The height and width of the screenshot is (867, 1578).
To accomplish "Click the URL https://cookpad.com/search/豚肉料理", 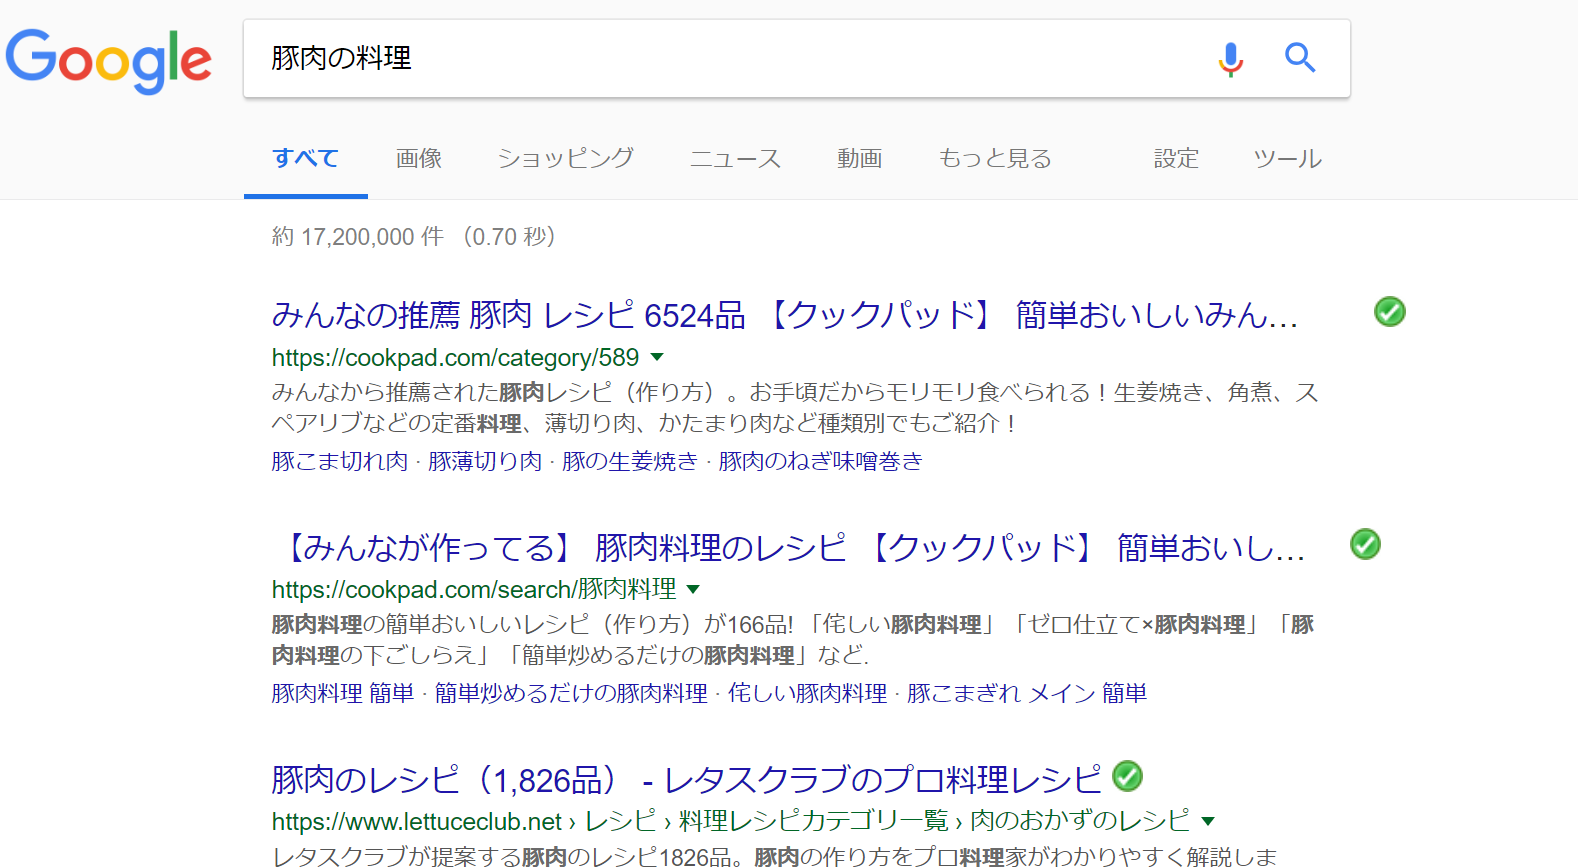I will pyautogui.click(x=474, y=589).
